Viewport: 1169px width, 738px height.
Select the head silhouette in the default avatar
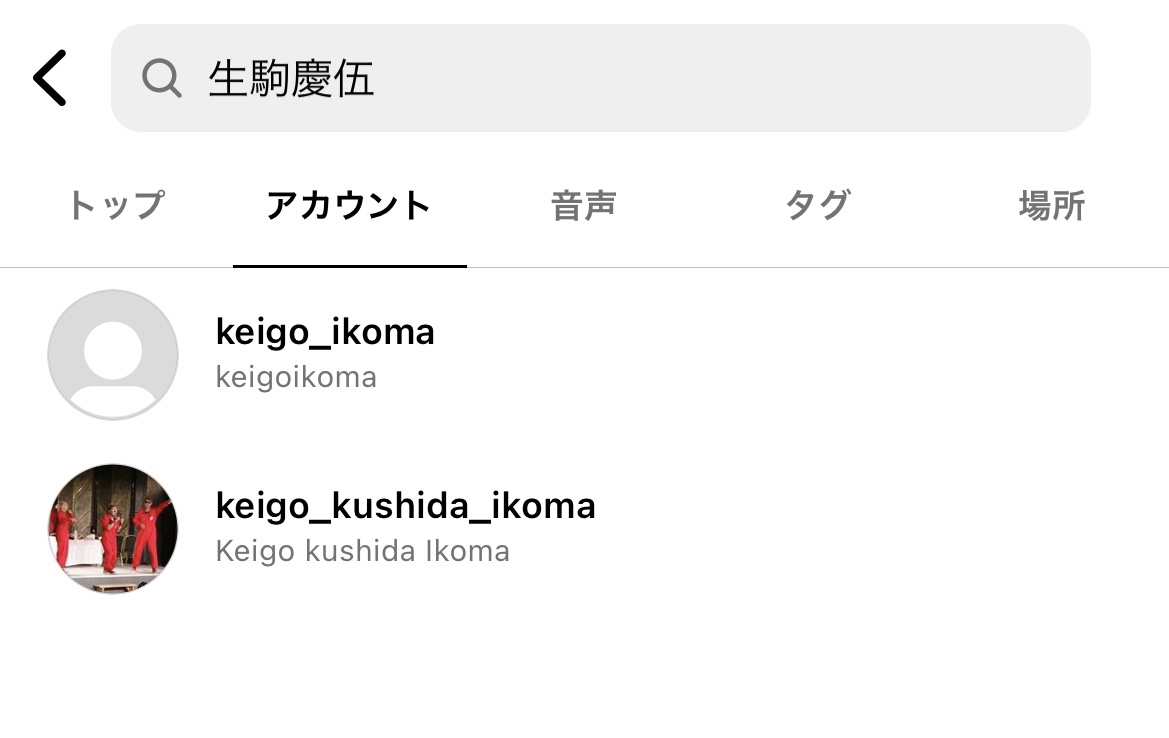point(113,350)
